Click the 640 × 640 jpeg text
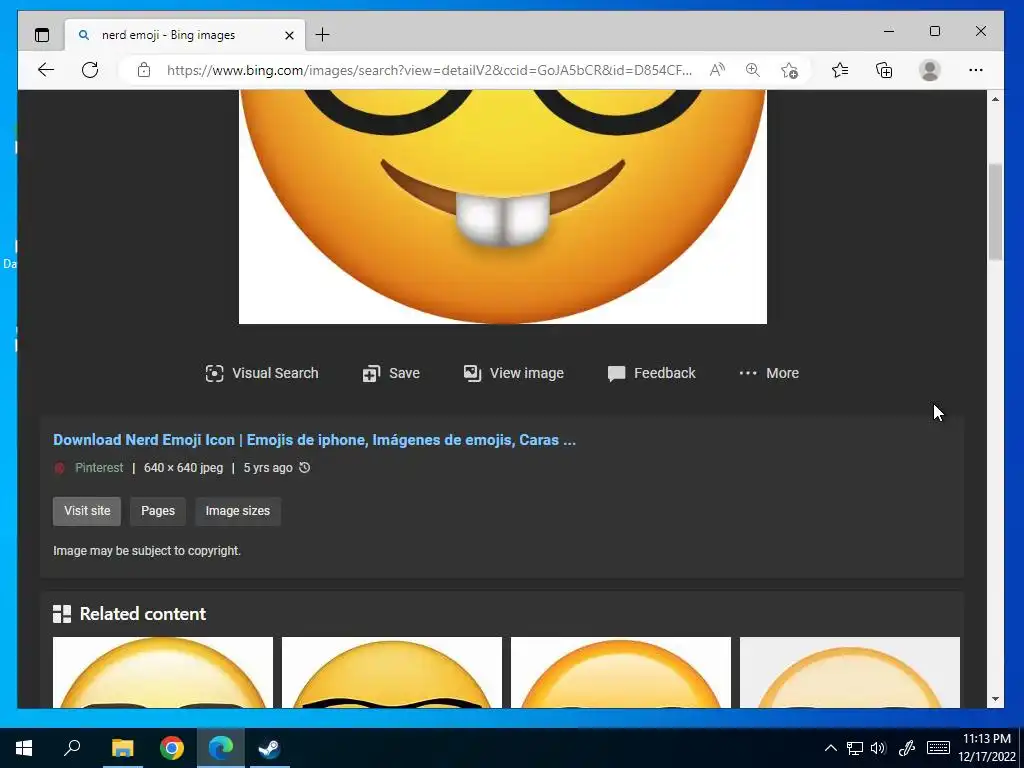Image resolution: width=1024 pixels, height=768 pixels. coord(184,468)
